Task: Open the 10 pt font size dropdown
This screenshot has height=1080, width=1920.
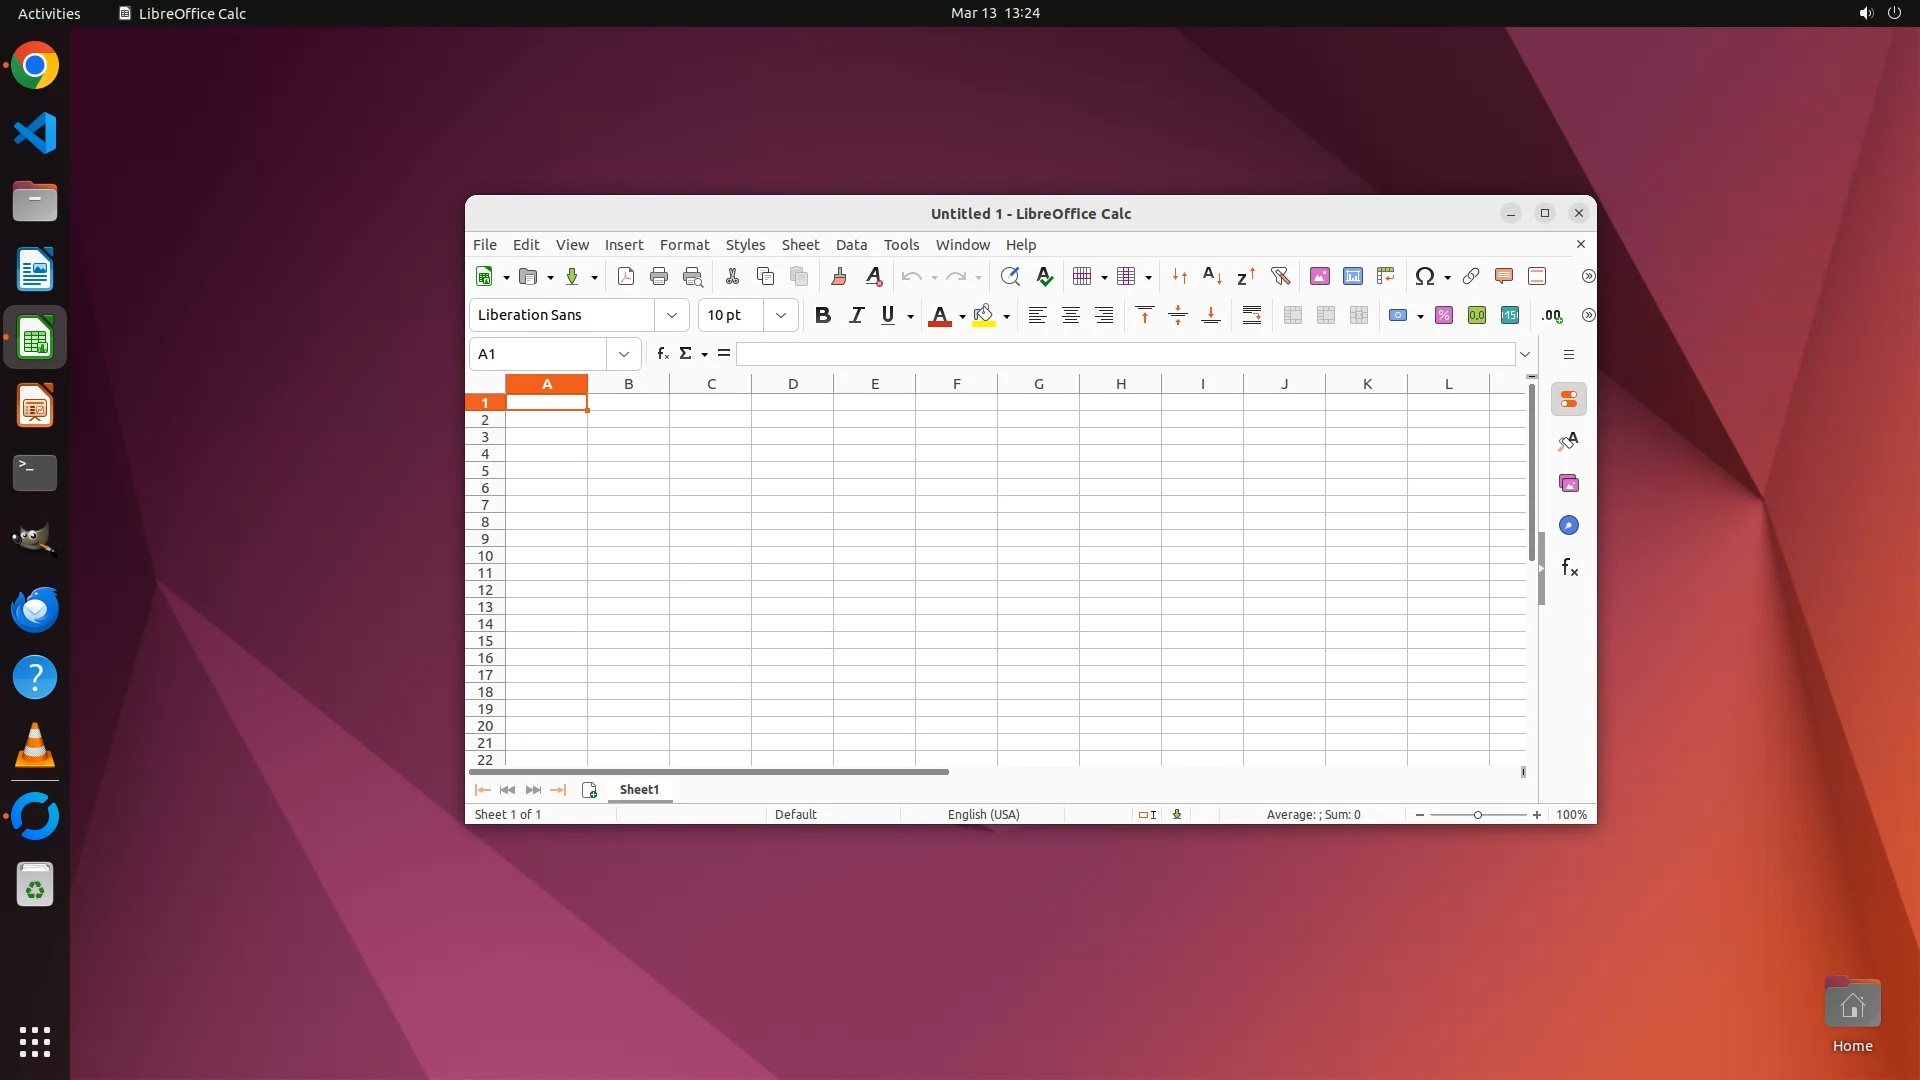Action: click(x=781, y=316)
